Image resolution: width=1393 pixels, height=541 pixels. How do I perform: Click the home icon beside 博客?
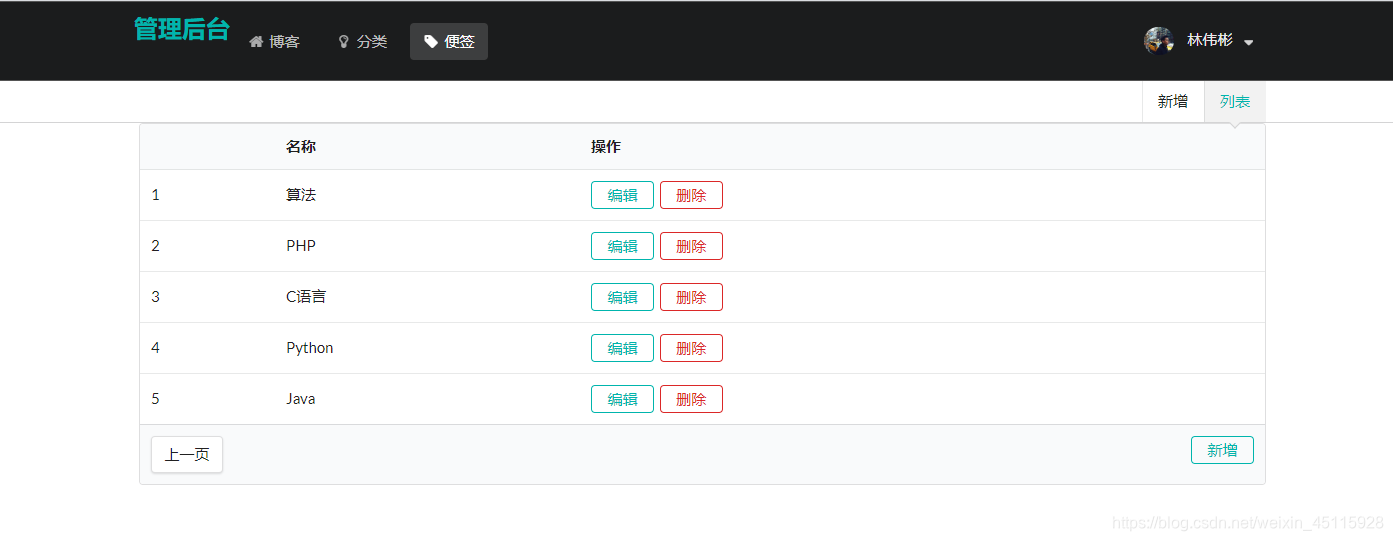coord(256,42)
